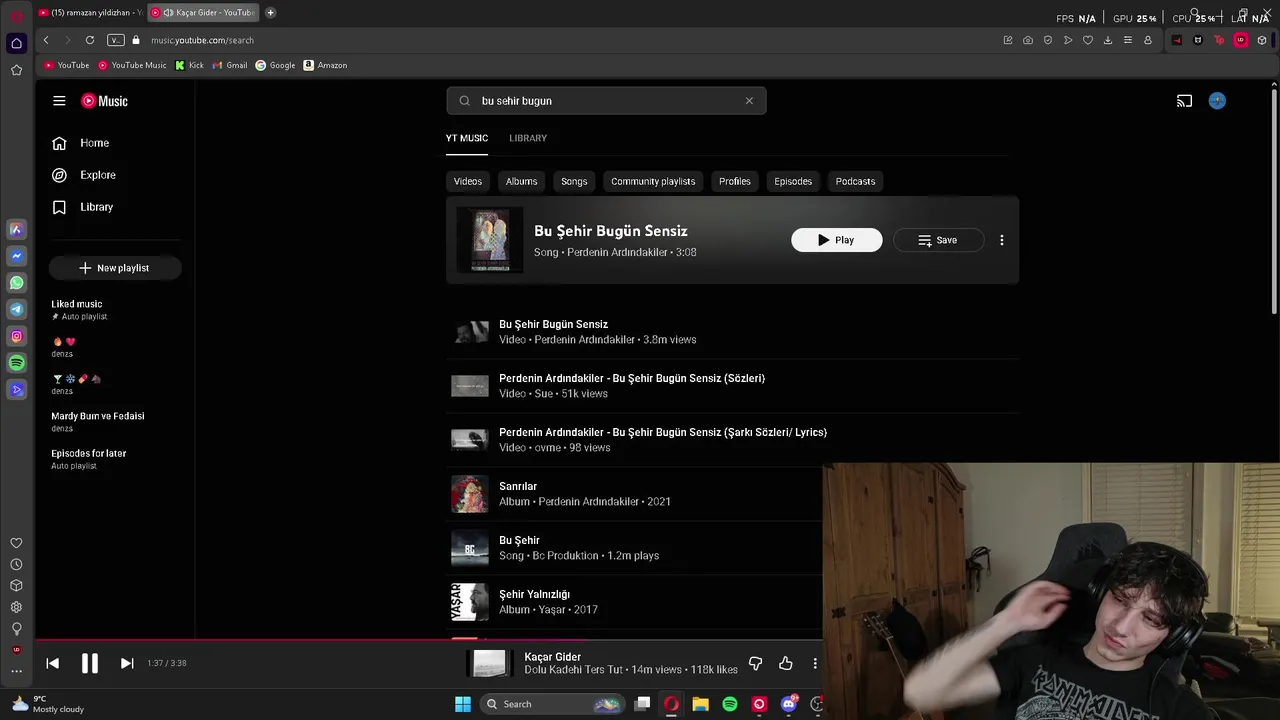This screenshot has width=1280, height=720.
Task: Click the search magnifier icon in the search box
Action: click(464, 101)
